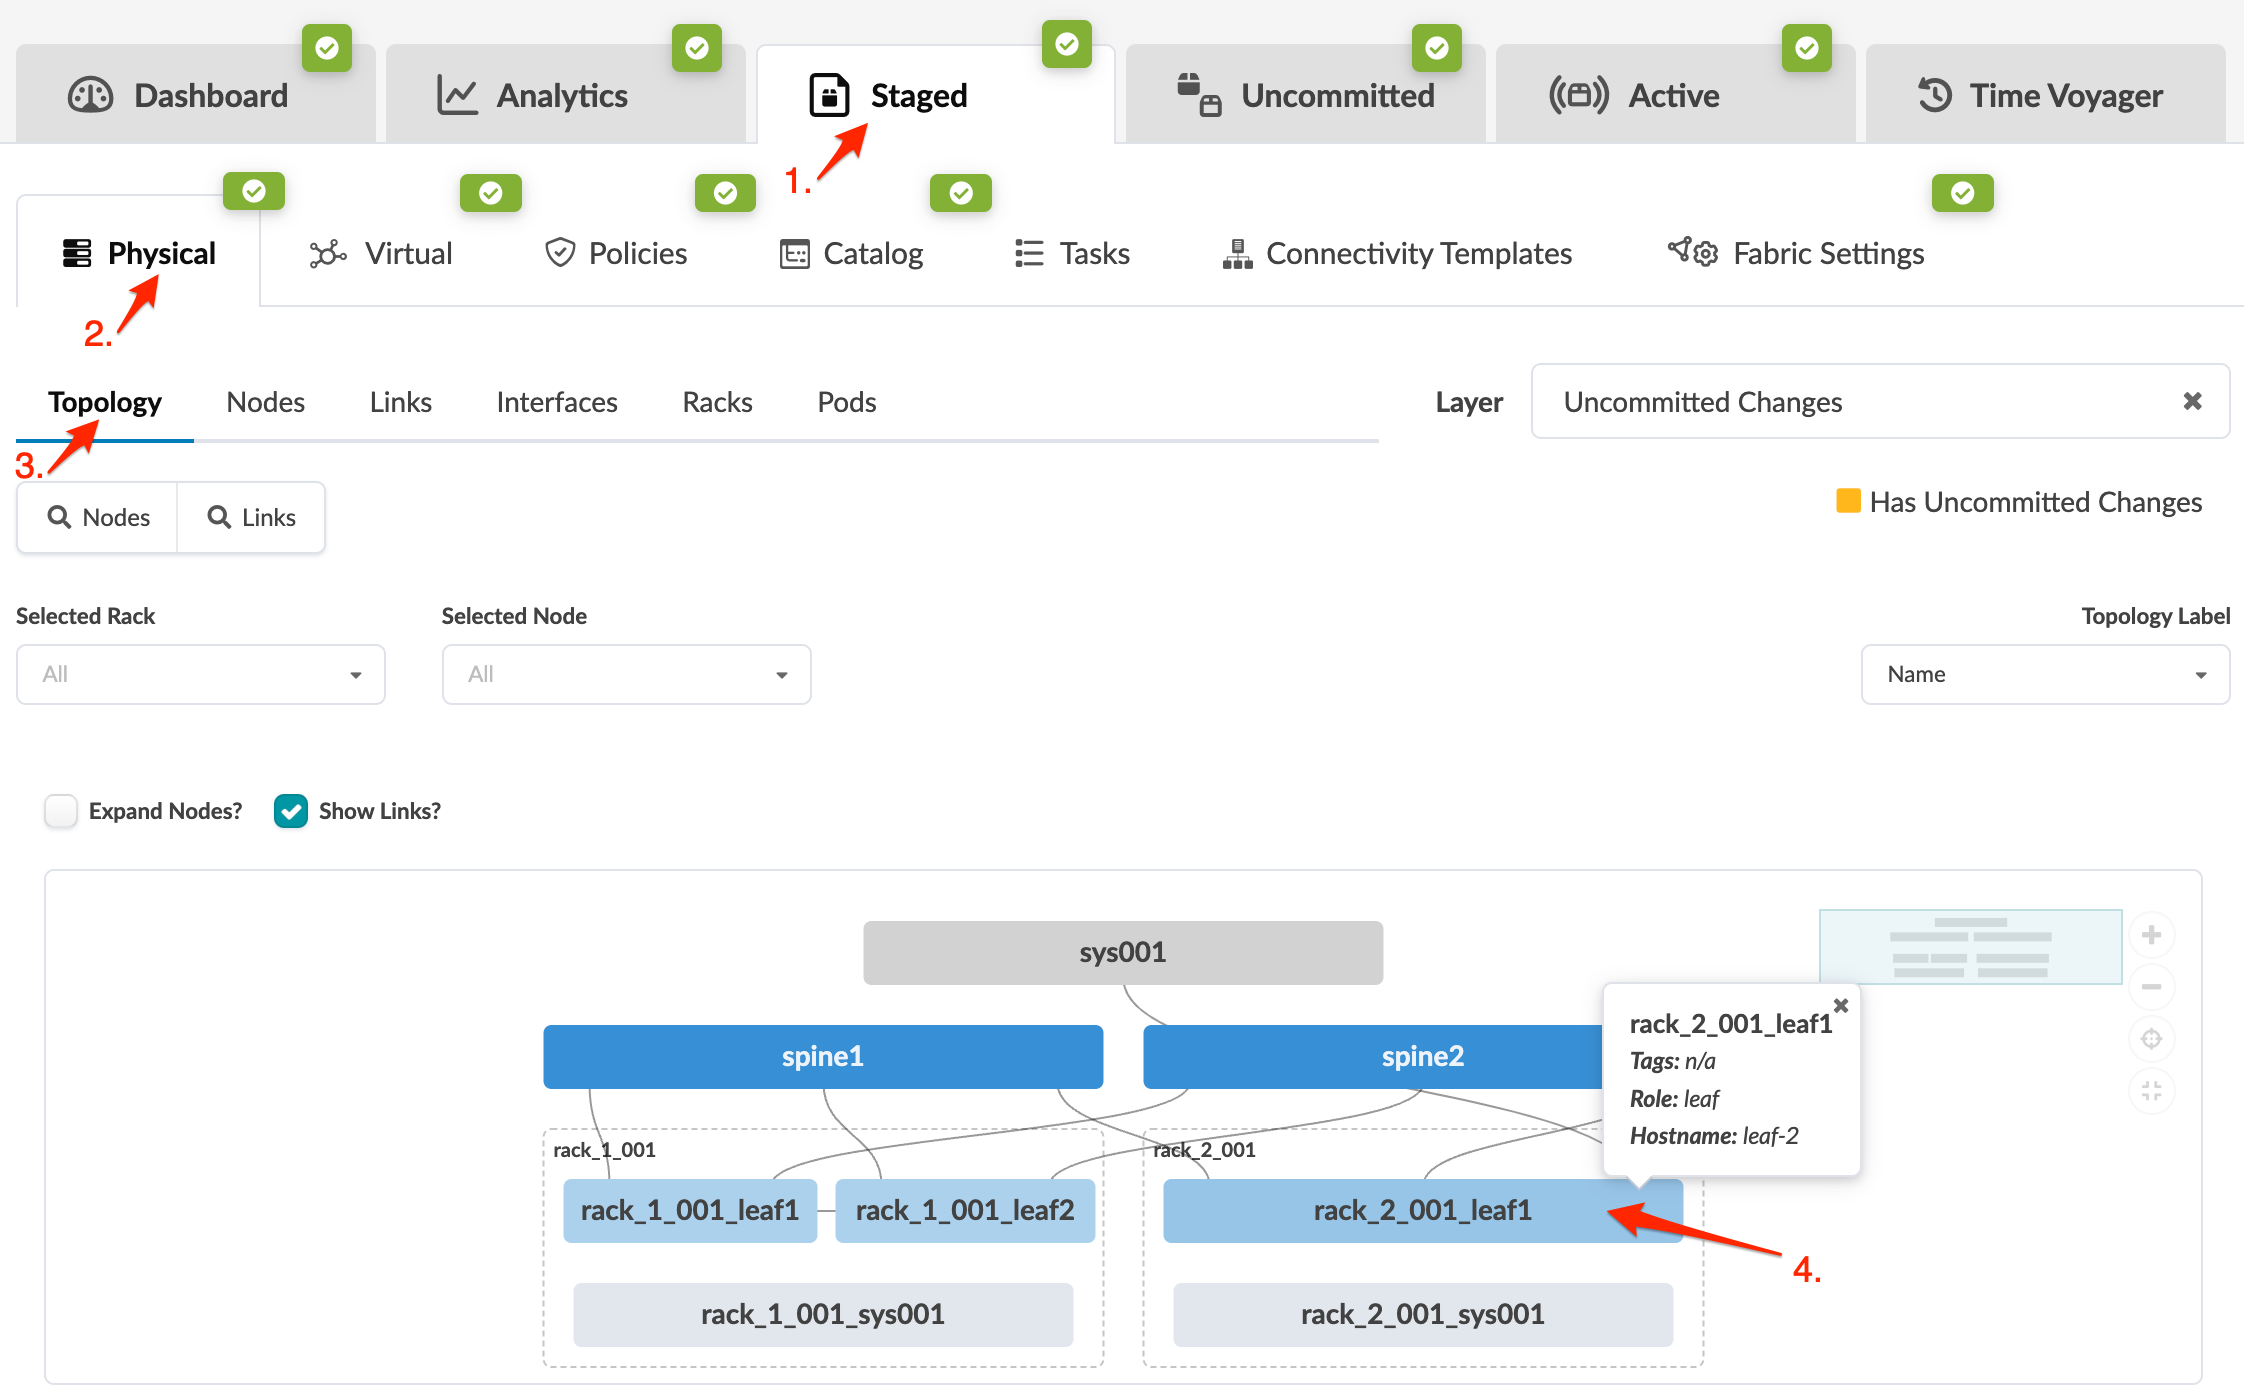
Task: Click the Has Uncommitted Changes orange swatch
Action: (1848, 501)
